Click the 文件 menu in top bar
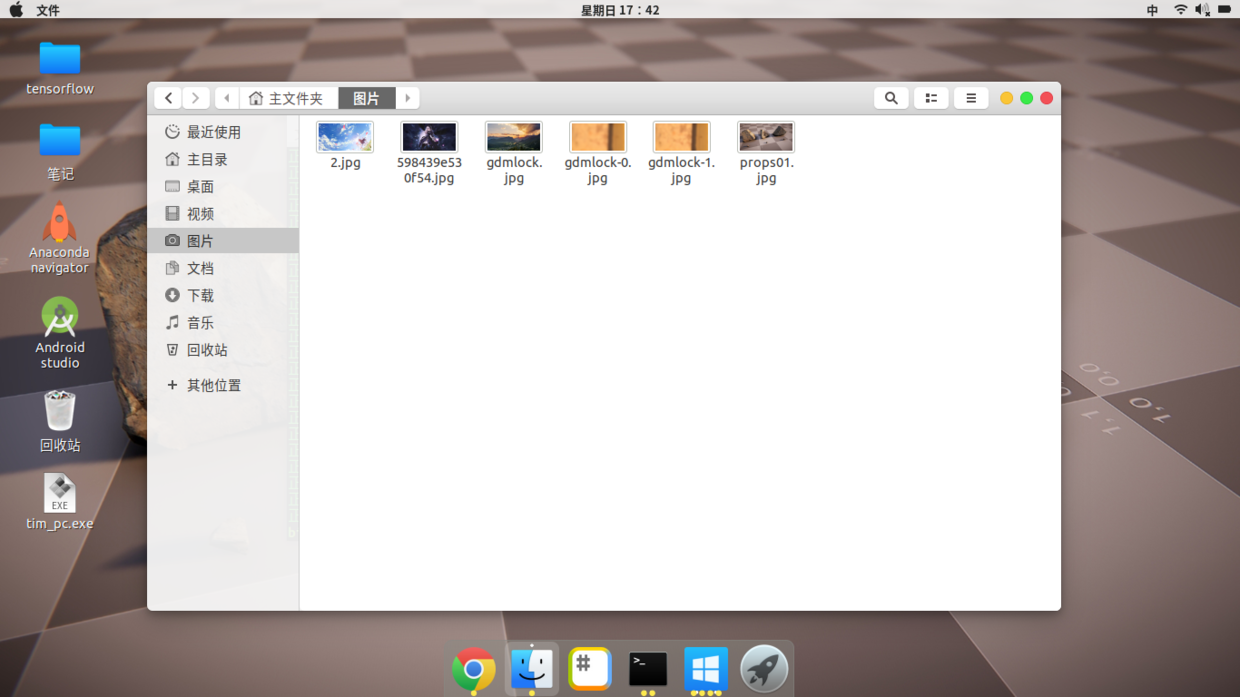1240x697 pixels. [47, 10]
